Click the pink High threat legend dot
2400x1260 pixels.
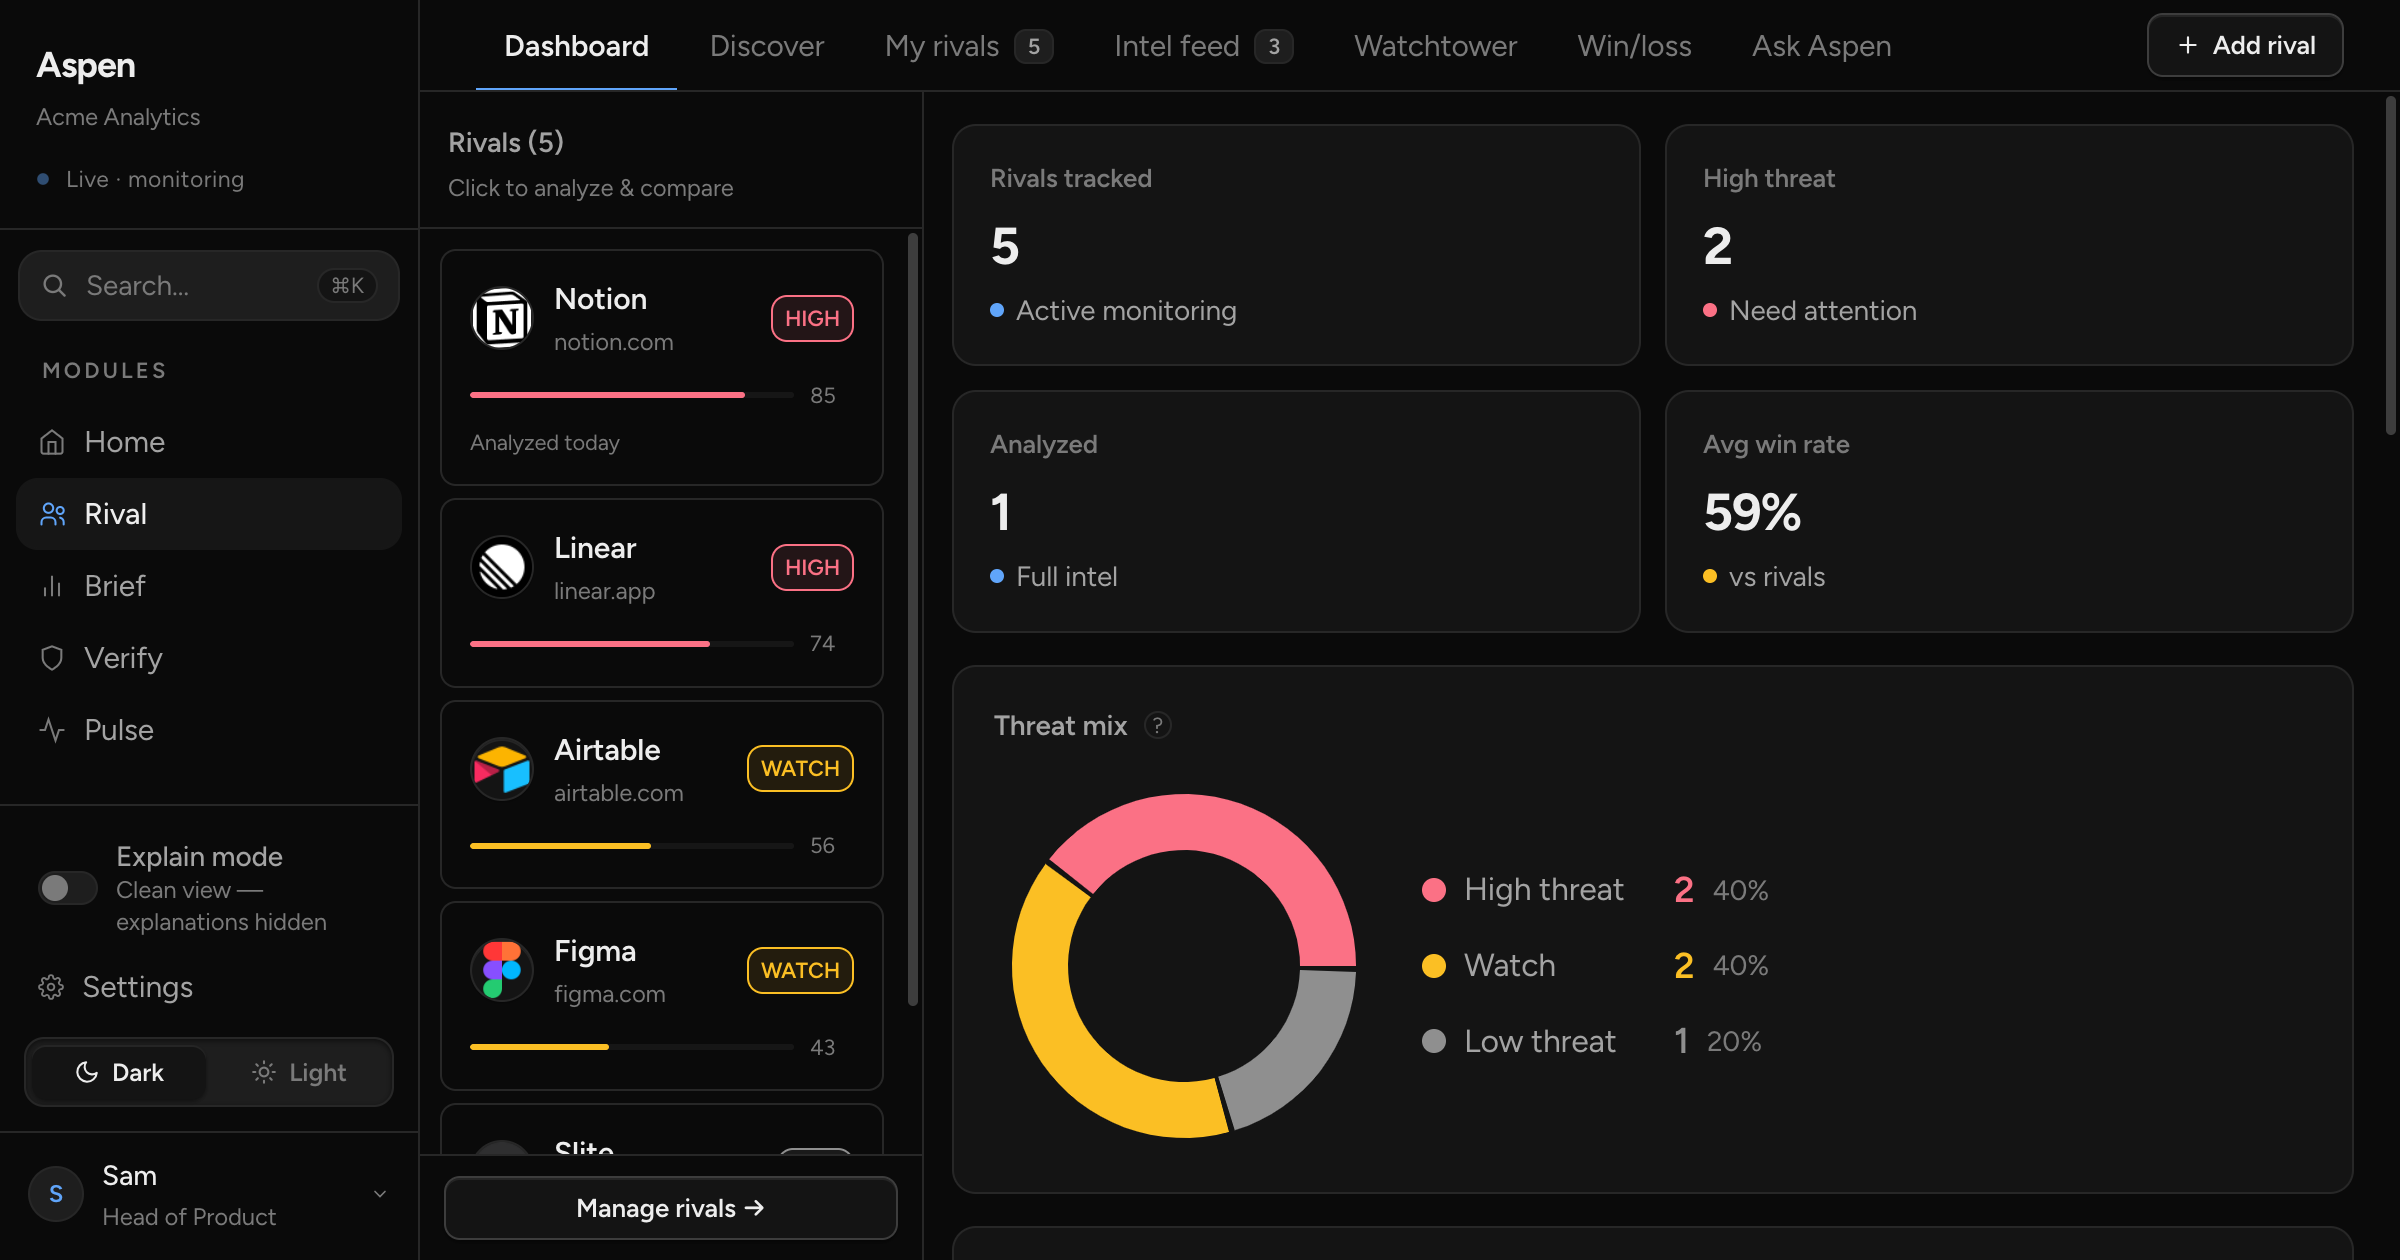click(x=1434, y=890)
